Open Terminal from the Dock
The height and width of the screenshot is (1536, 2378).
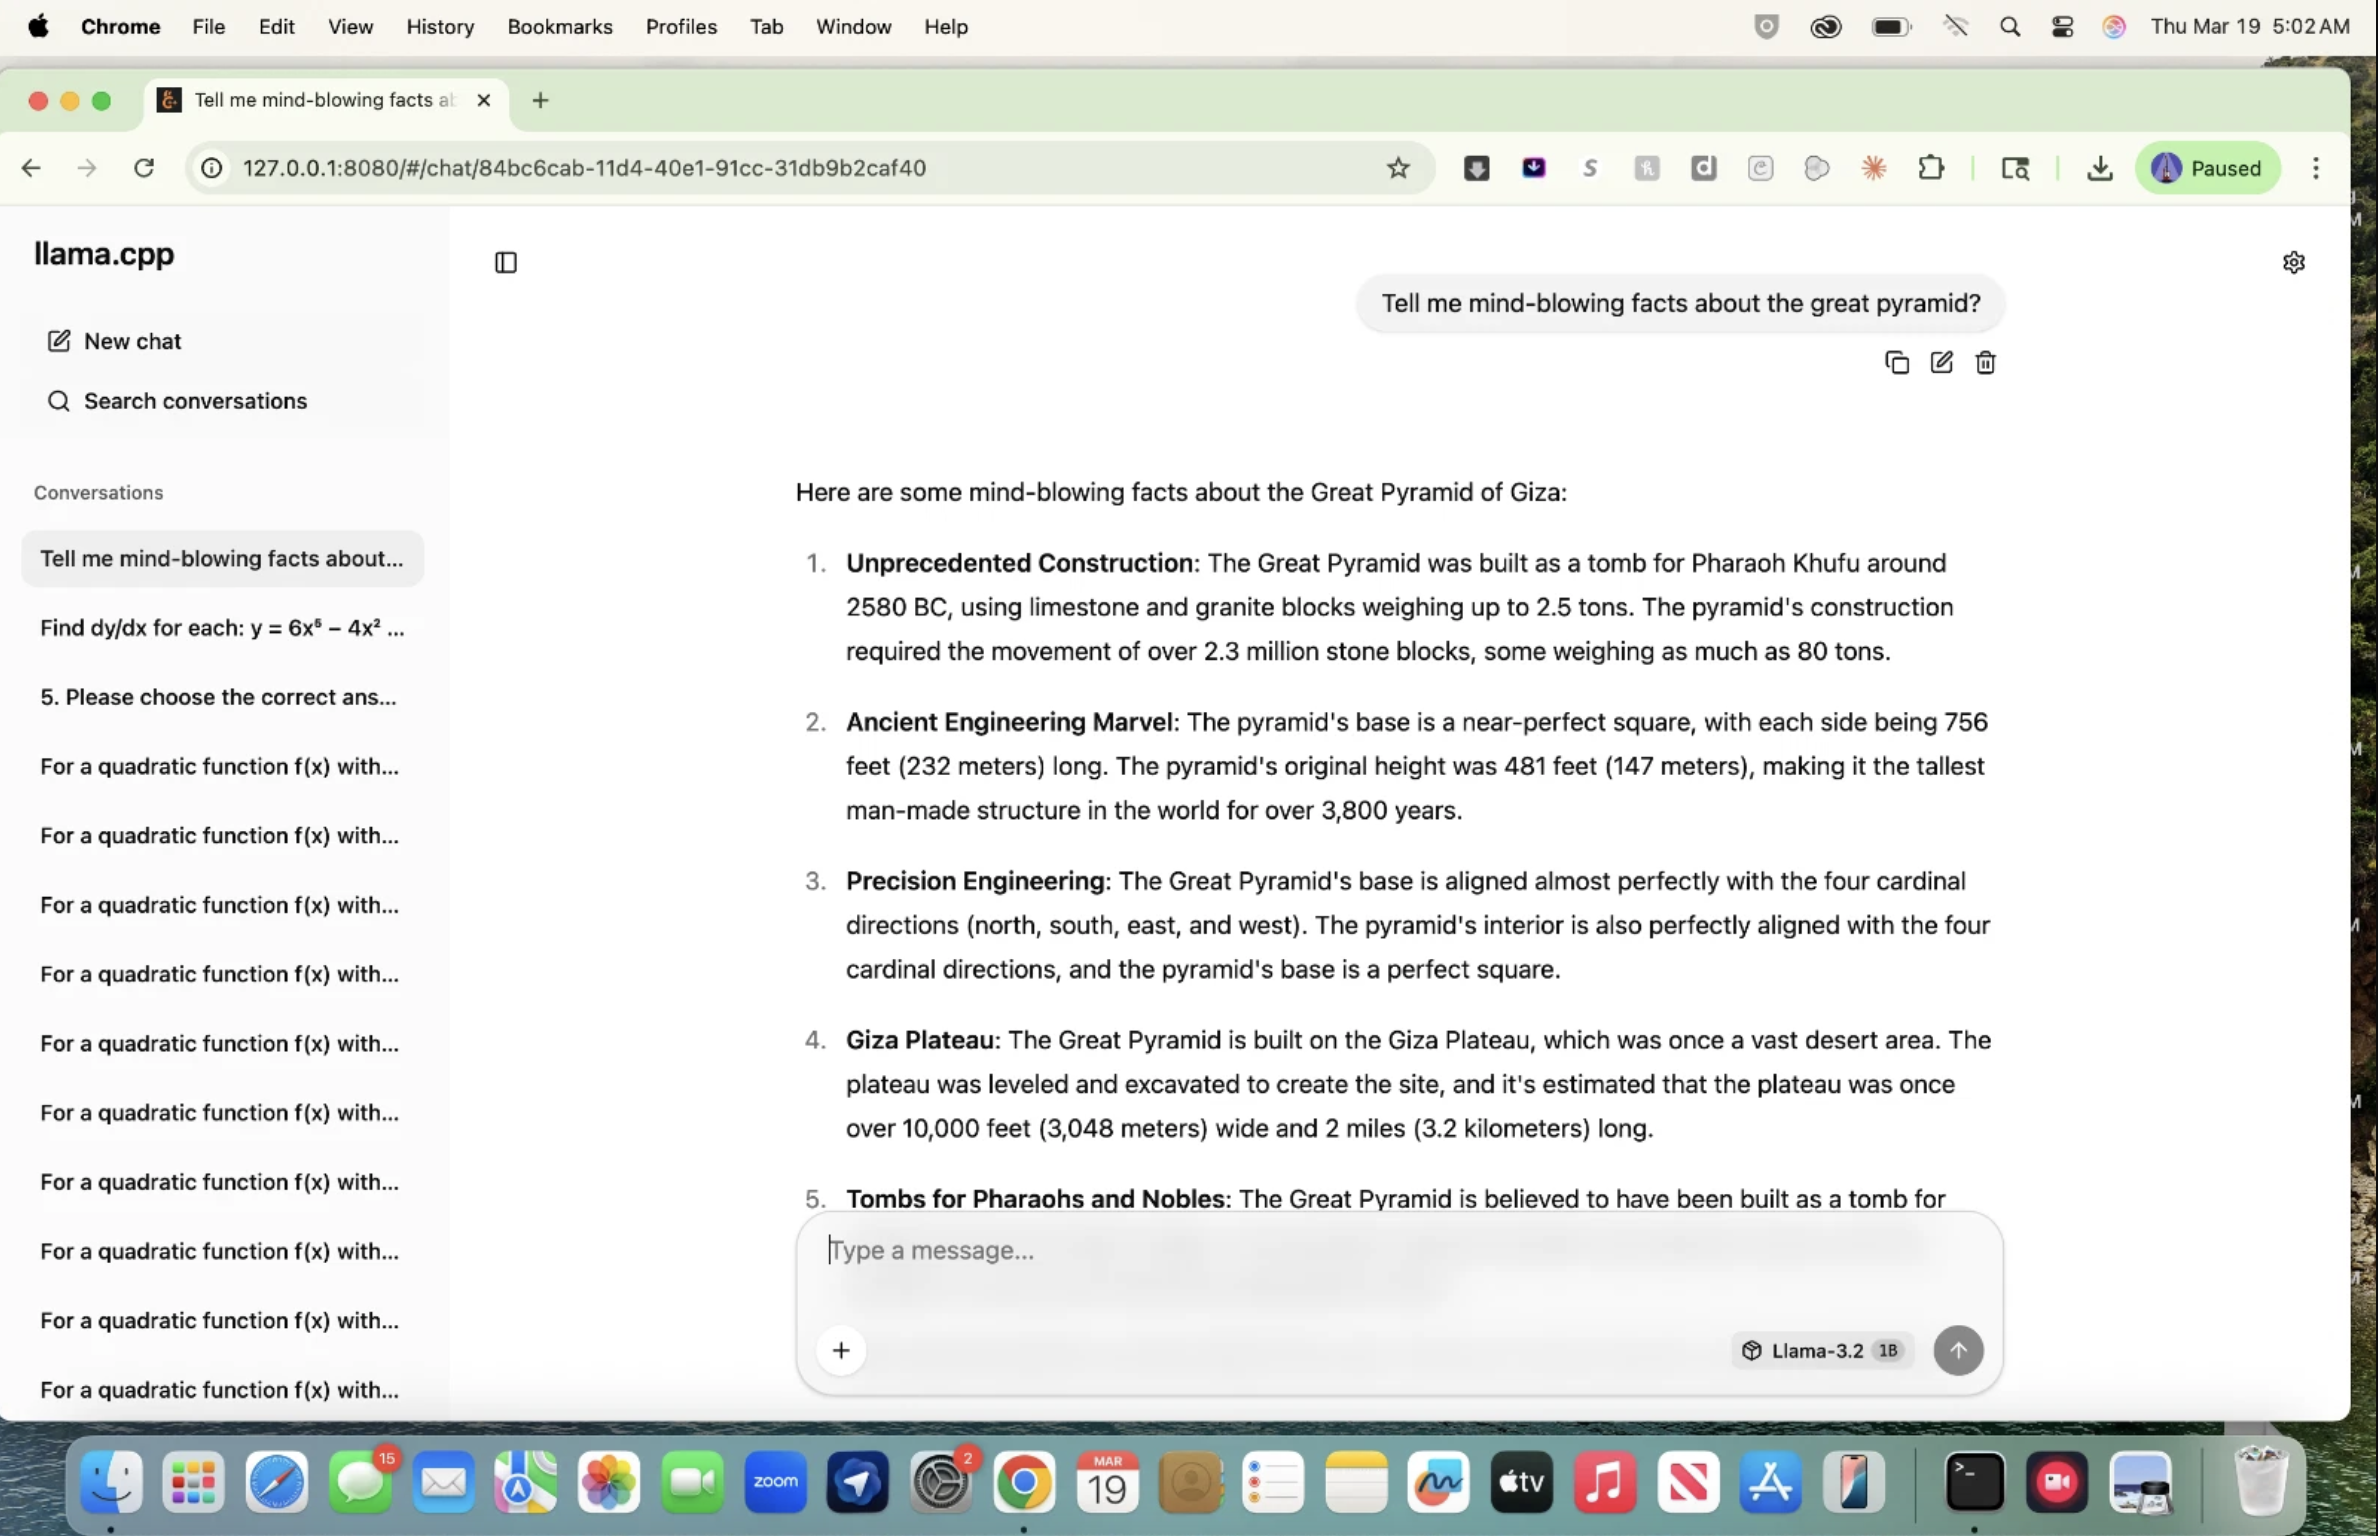click(x=1974, y=1481)
